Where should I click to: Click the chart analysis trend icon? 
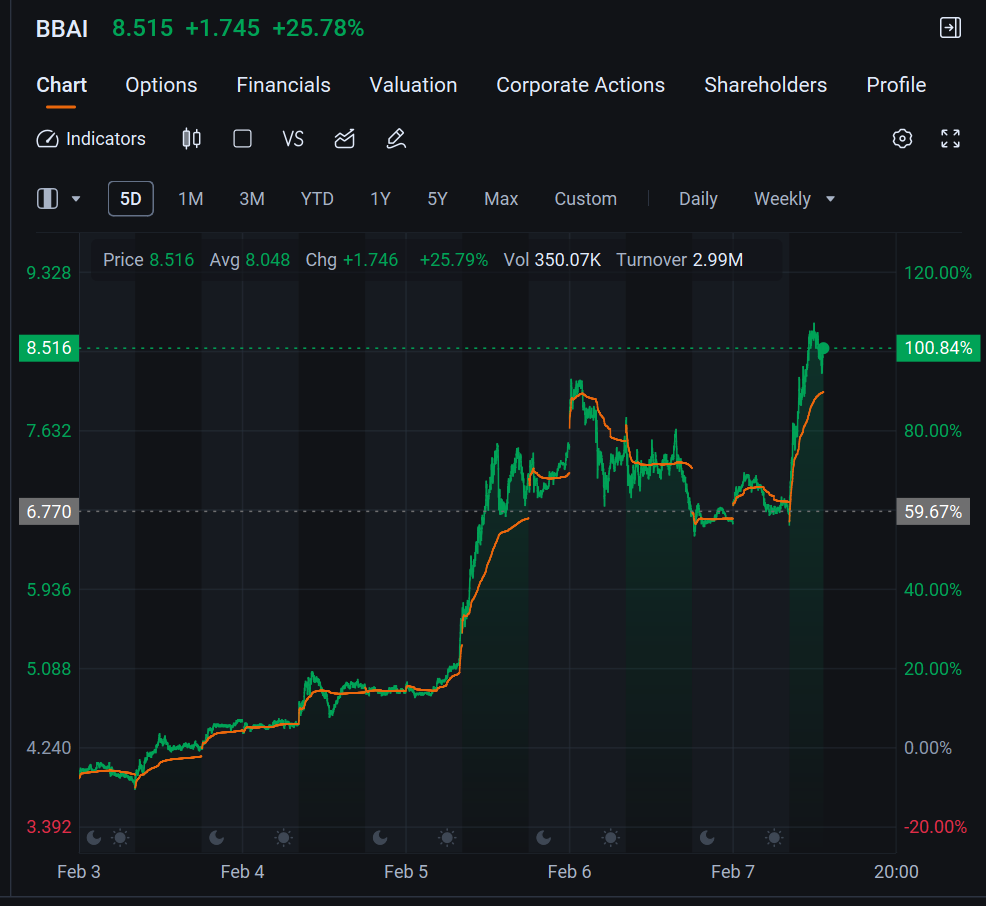tap(345, 138)
